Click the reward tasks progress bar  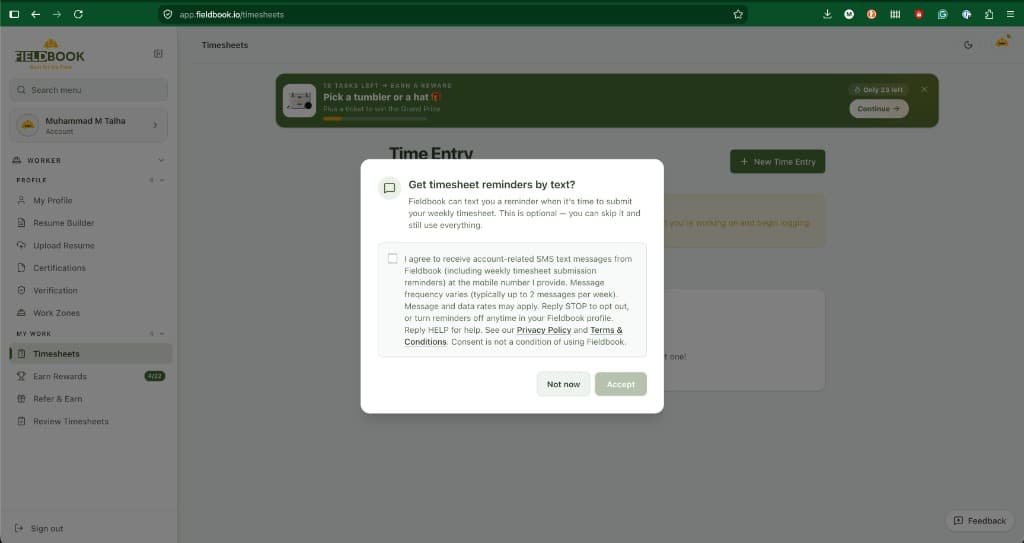click(x=375, y=119)
